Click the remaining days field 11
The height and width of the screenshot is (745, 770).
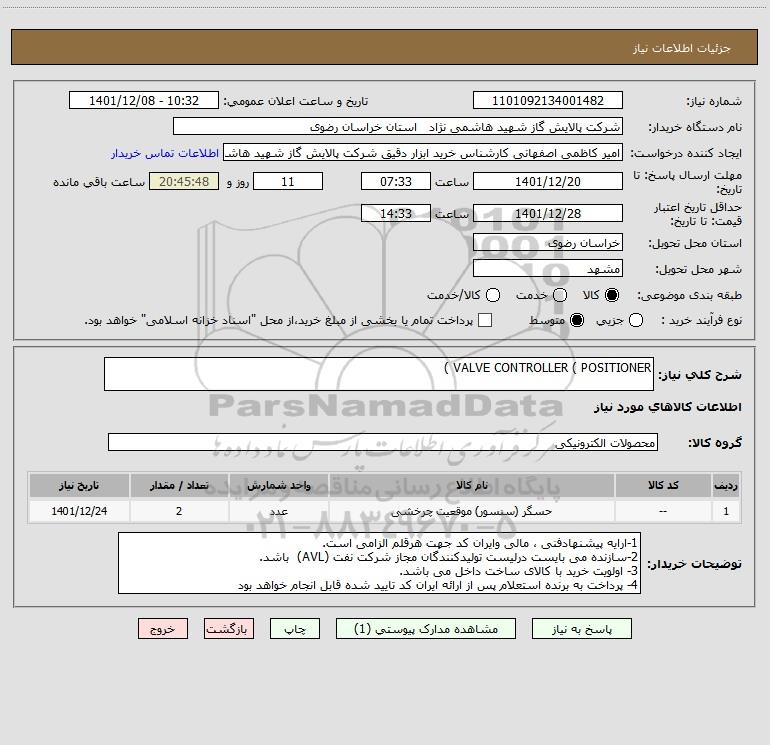[x=288, y=181]
